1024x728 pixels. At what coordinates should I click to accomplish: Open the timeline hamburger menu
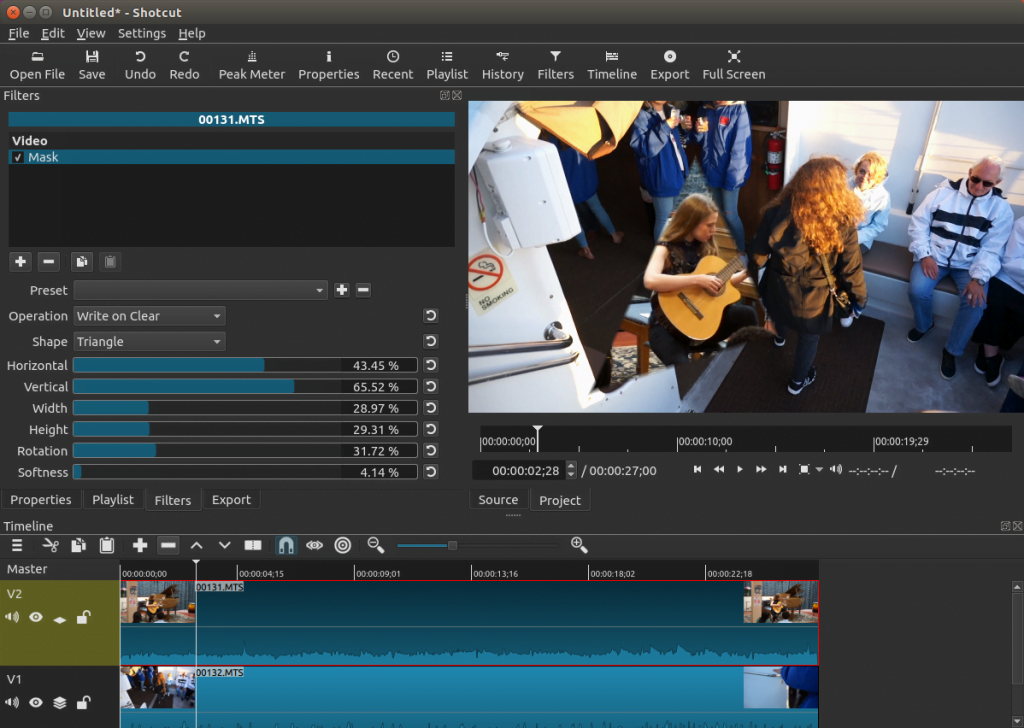click(x=17, y=545)
